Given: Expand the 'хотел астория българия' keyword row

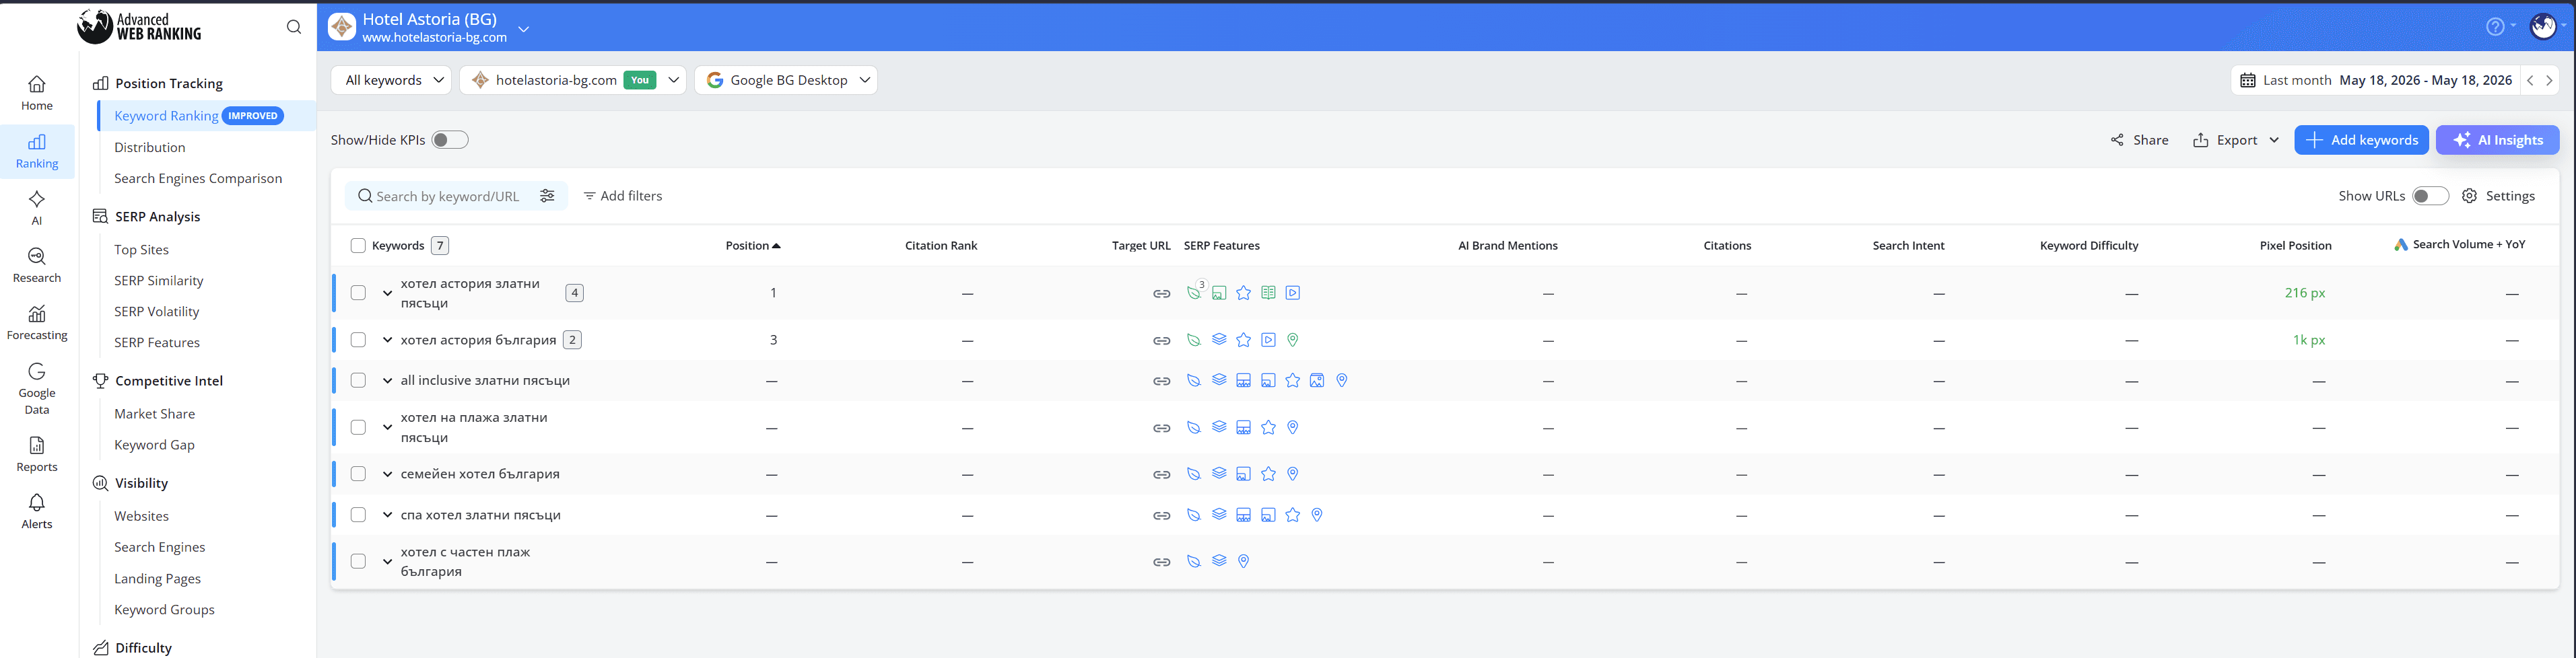Looking at the screenshot, I should (x=387, y=340).
